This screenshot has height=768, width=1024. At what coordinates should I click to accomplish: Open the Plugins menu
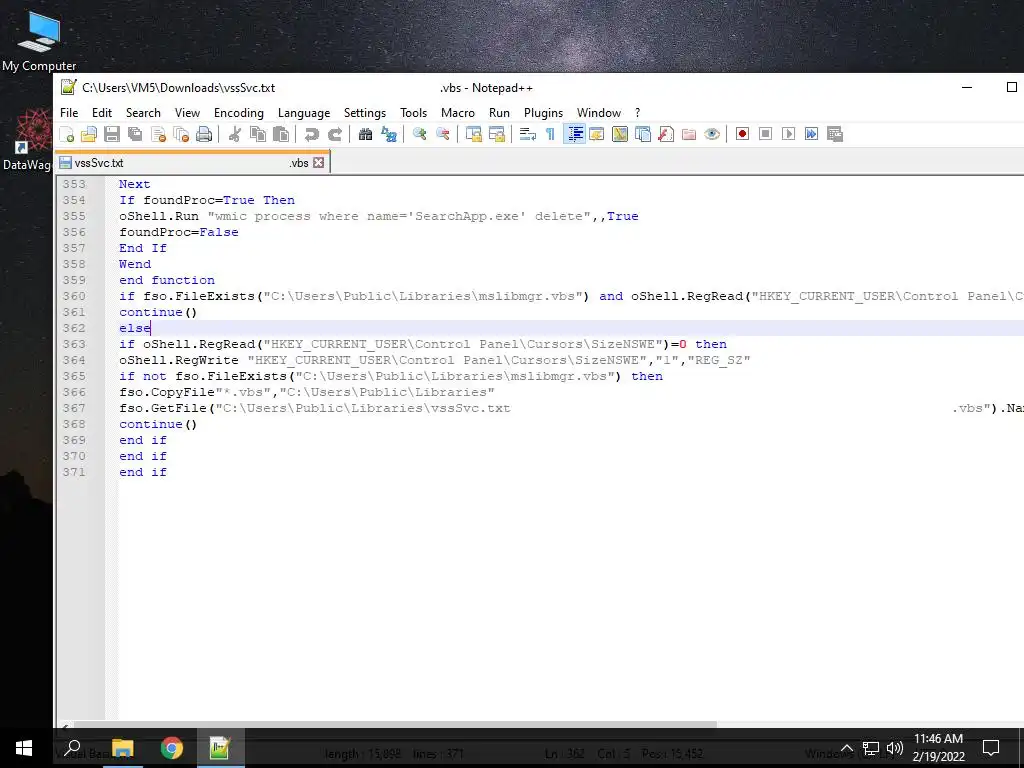point(543,113)
